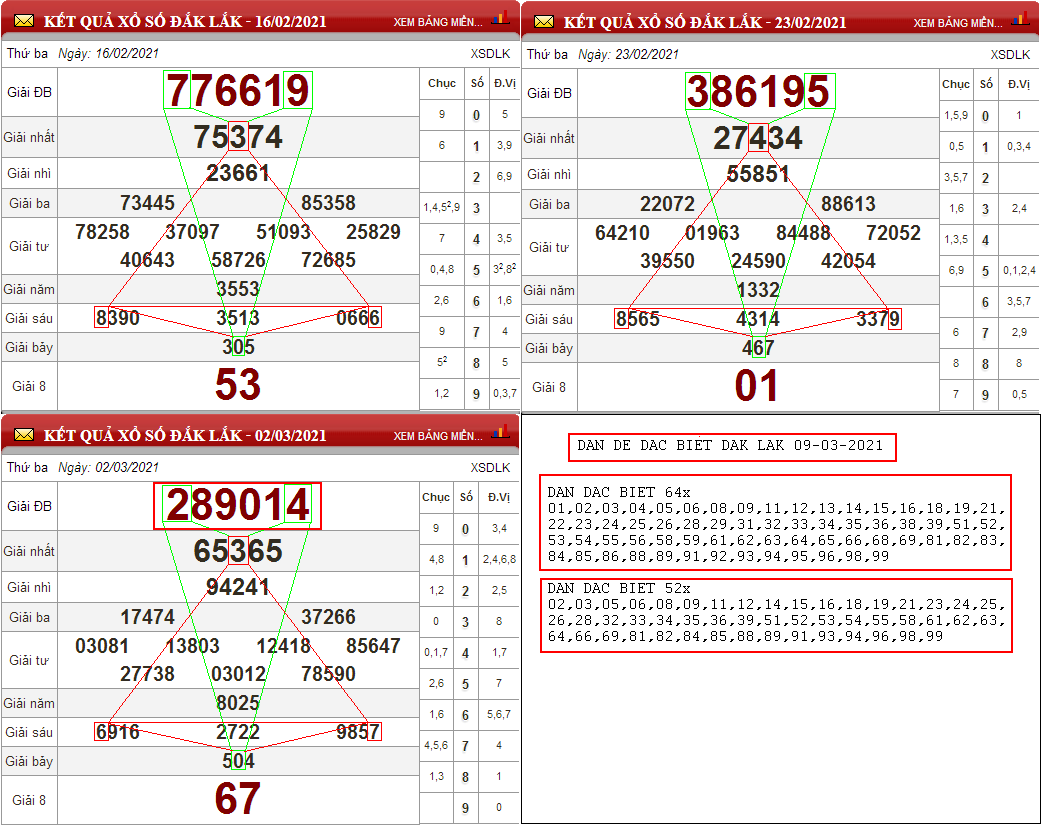The image size is (1043, 826).
Task: Select first prize number 65365
Action: pyautogui.click(x=238, y=551)
